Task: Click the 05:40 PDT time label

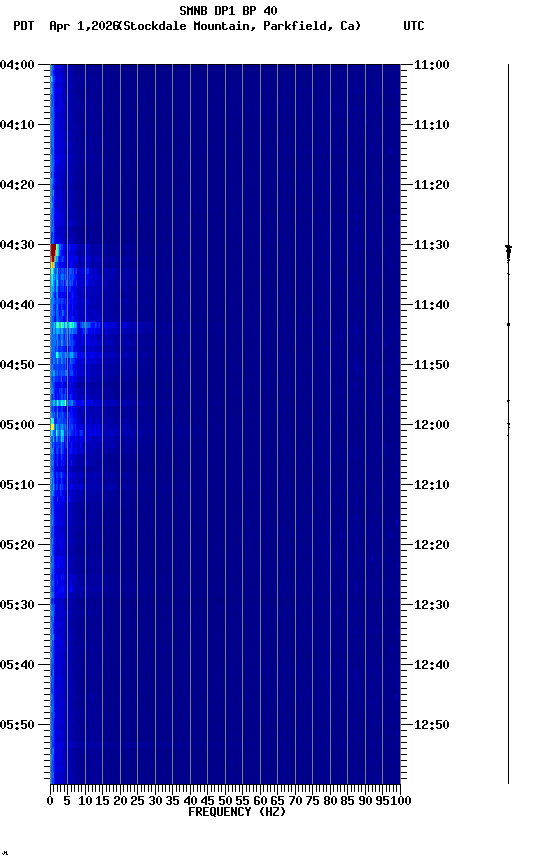Action: tap(17, 665)
